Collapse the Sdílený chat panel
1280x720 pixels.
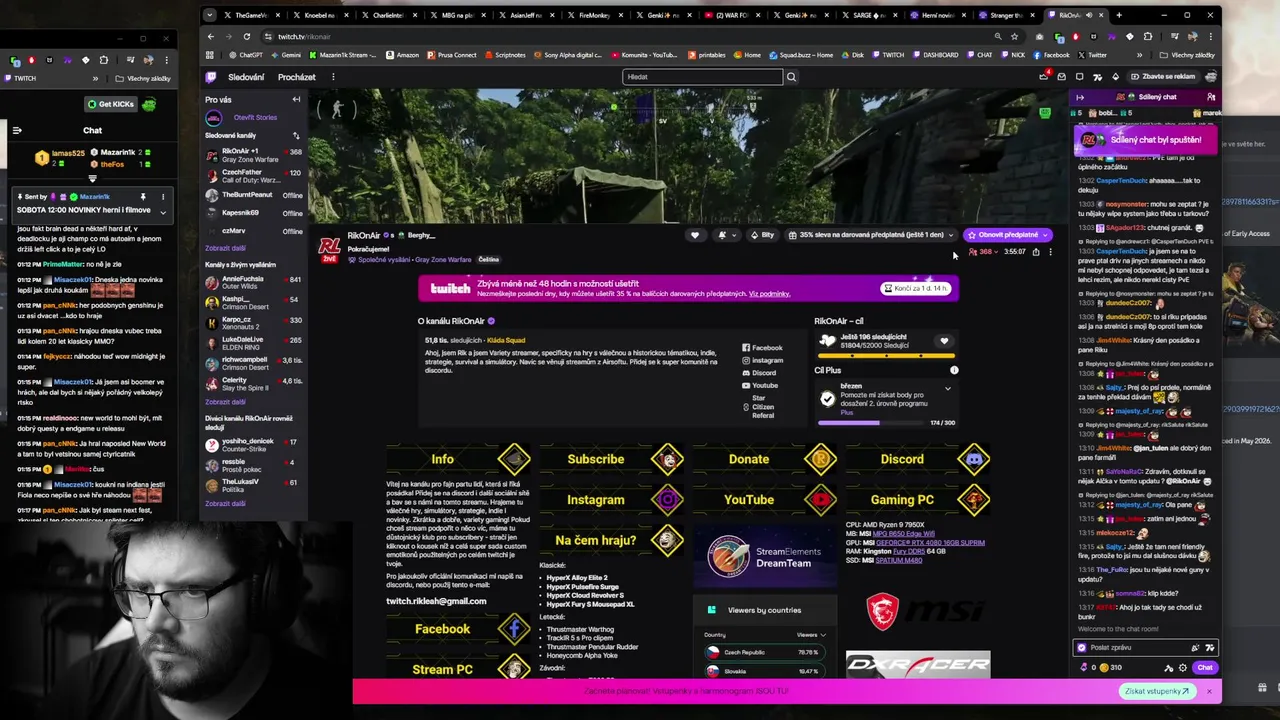pos(1079,97)
